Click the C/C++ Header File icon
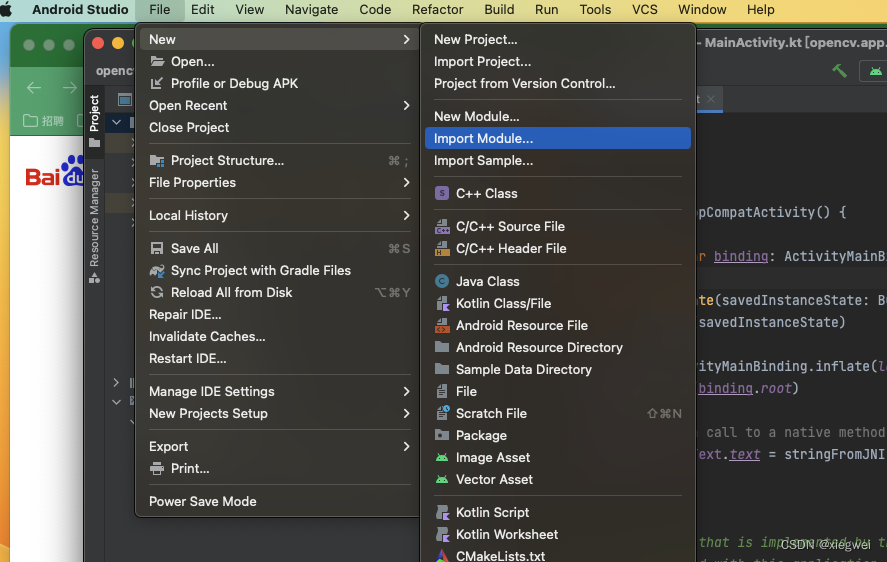 442,248
